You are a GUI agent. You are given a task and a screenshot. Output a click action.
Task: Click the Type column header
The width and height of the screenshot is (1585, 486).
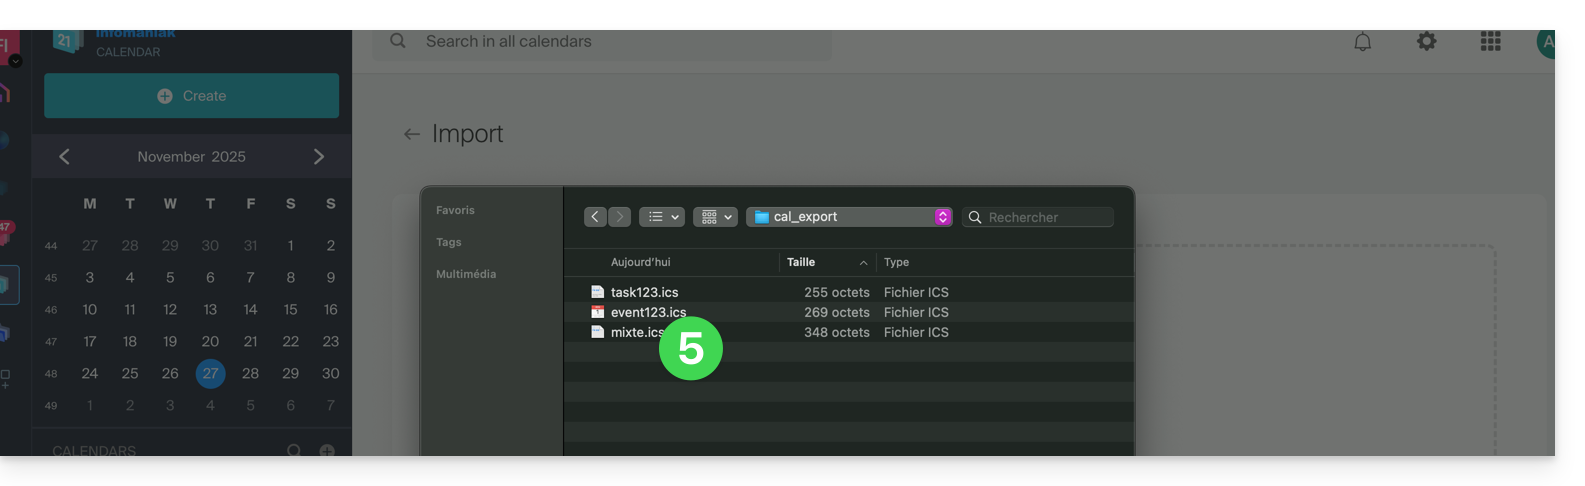point(897,262)
